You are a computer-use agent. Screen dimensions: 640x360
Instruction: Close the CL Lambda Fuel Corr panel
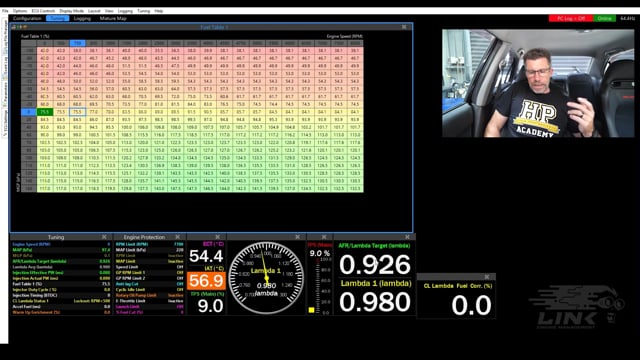pyautogui.click(x=487, y=277)
